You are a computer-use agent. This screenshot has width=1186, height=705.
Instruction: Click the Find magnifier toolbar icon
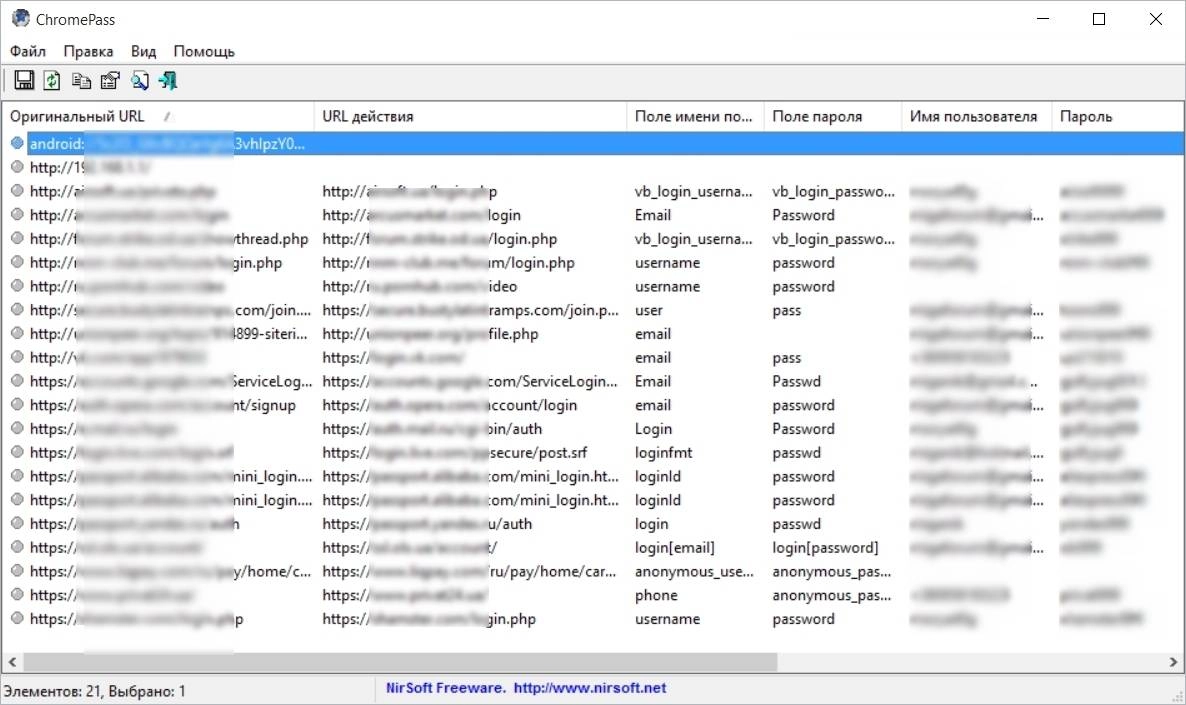click(140, 80)
